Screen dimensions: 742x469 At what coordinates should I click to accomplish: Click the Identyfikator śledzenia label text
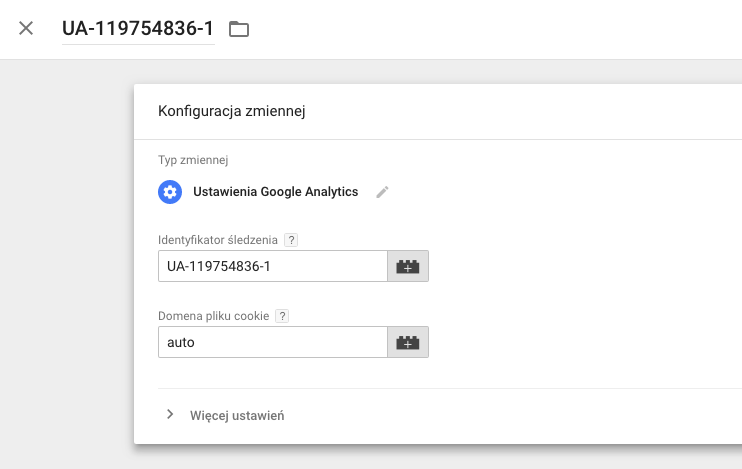click(x=218, y=240)
